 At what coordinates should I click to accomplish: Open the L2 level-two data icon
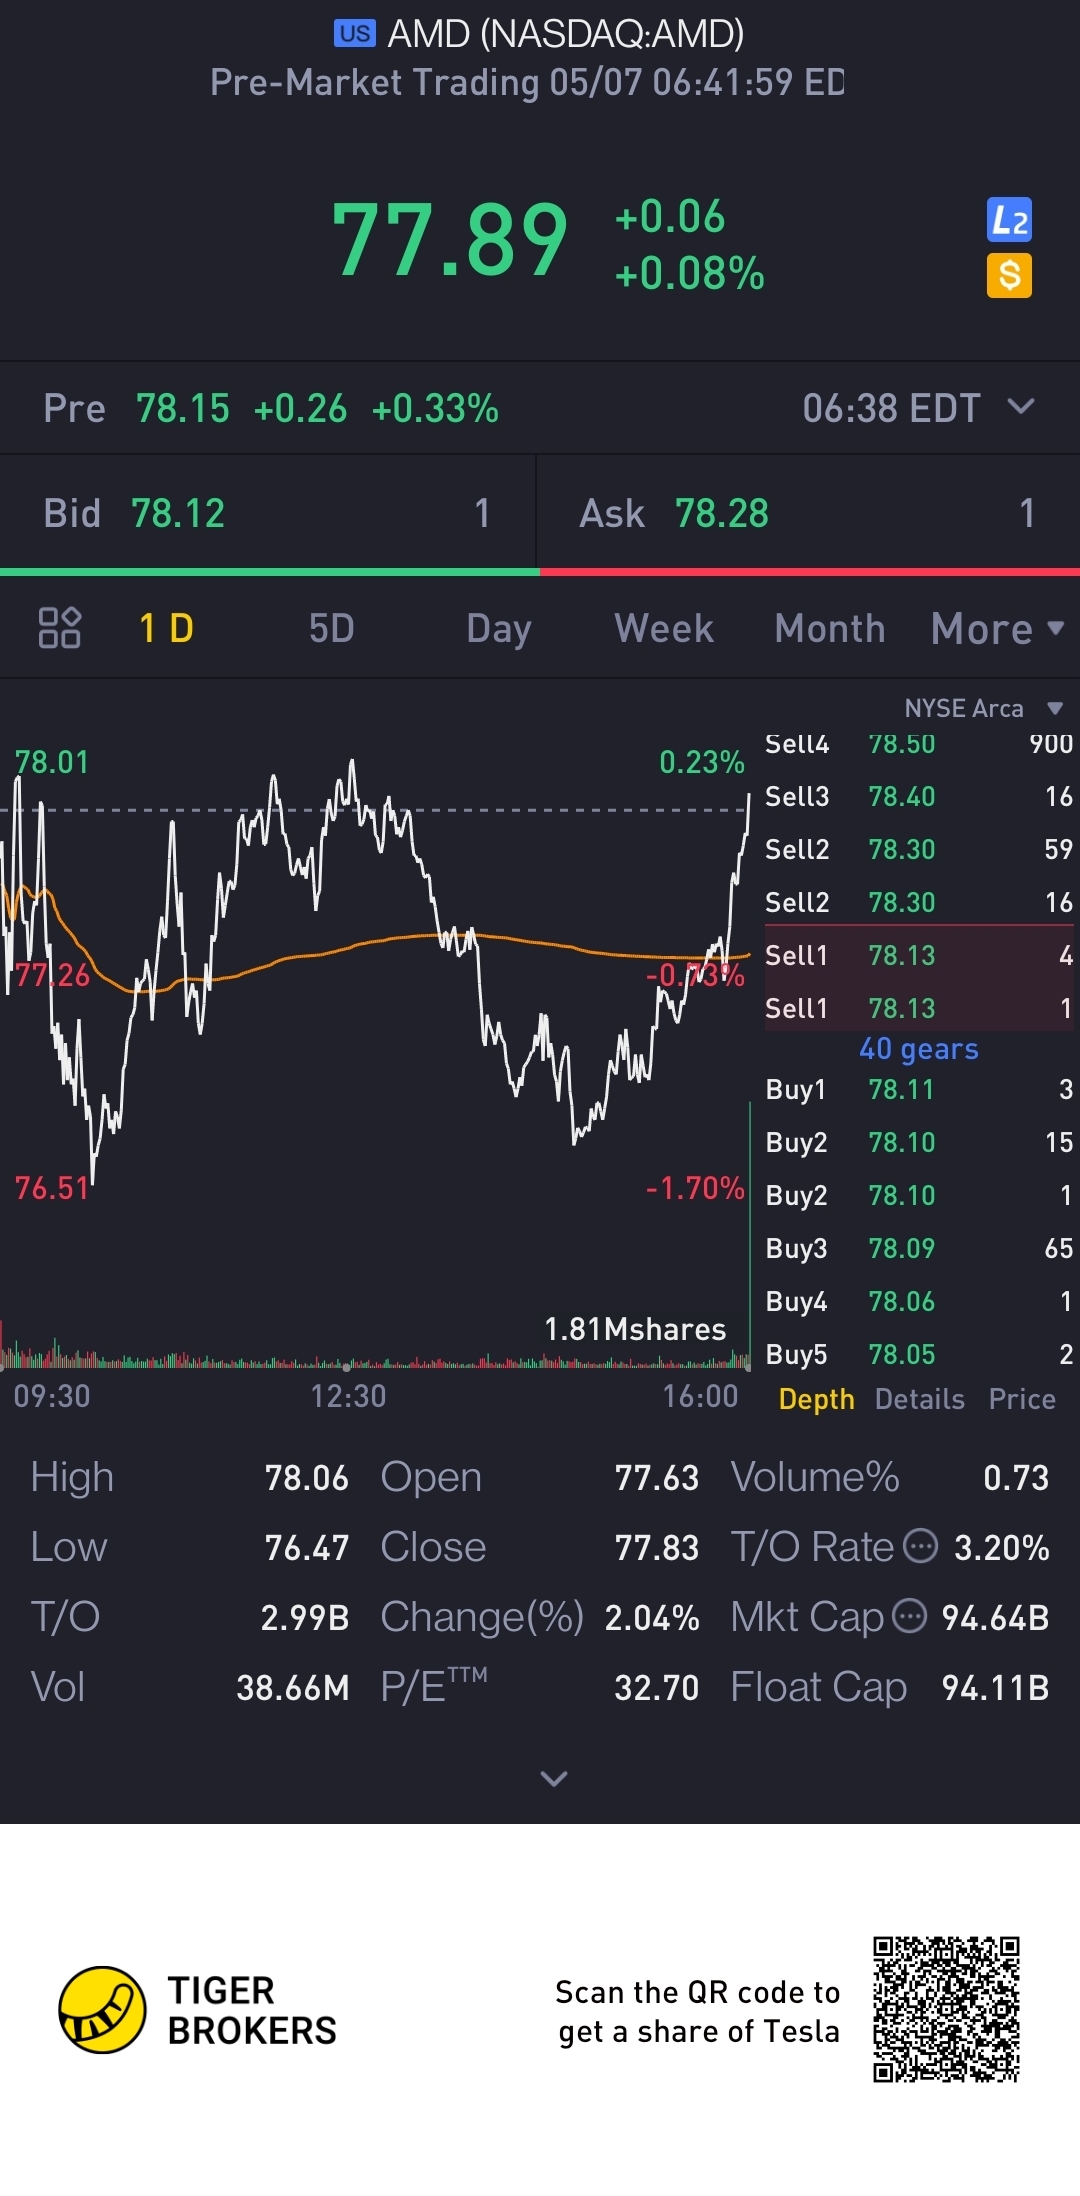pos(1009,220)
